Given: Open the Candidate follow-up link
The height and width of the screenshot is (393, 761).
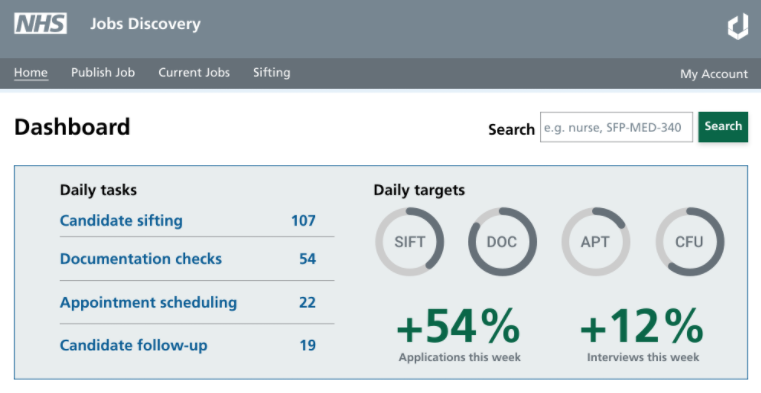Looking at the screenshot, I should [x=133, y=345].
